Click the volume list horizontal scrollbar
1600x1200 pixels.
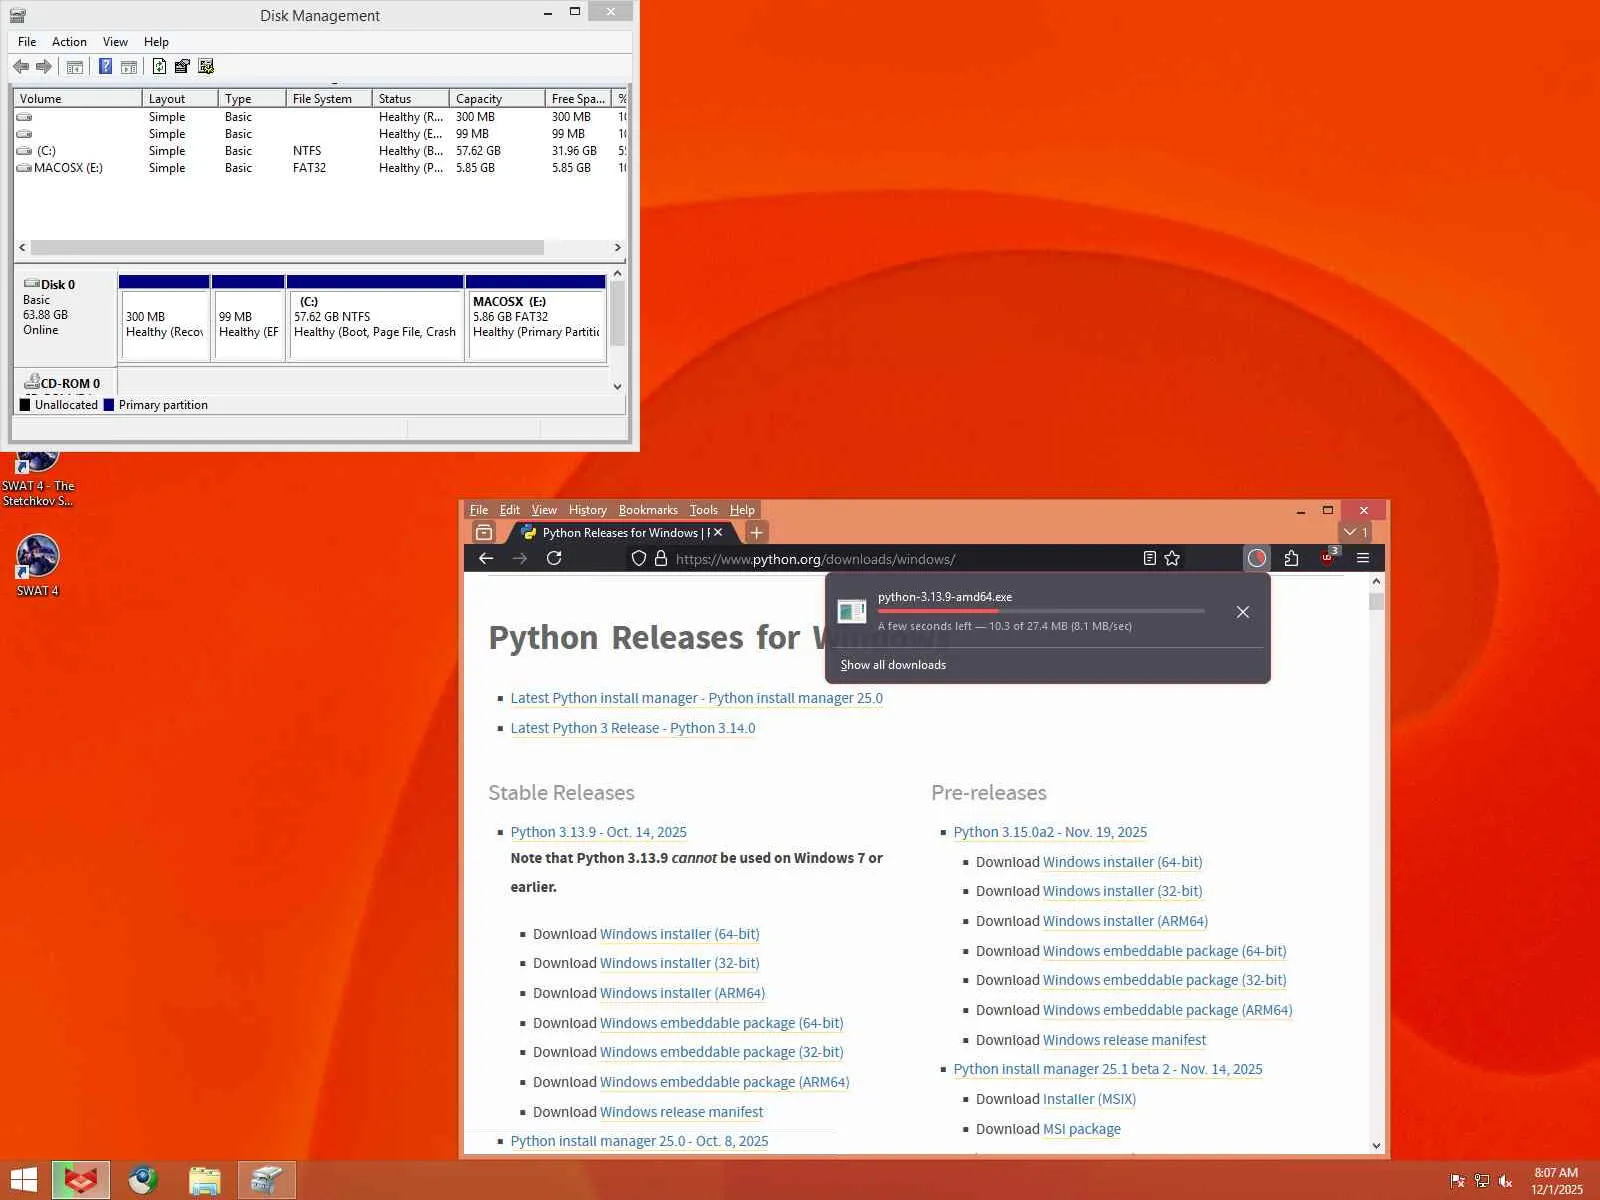click(x=287, y=247)
